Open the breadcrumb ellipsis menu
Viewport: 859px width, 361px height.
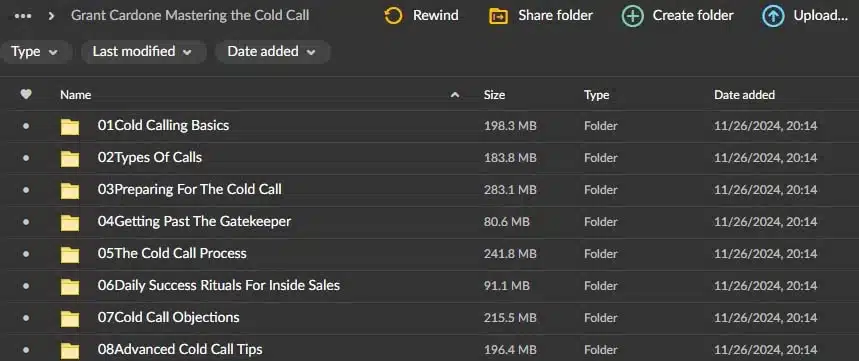click(22, 16)
